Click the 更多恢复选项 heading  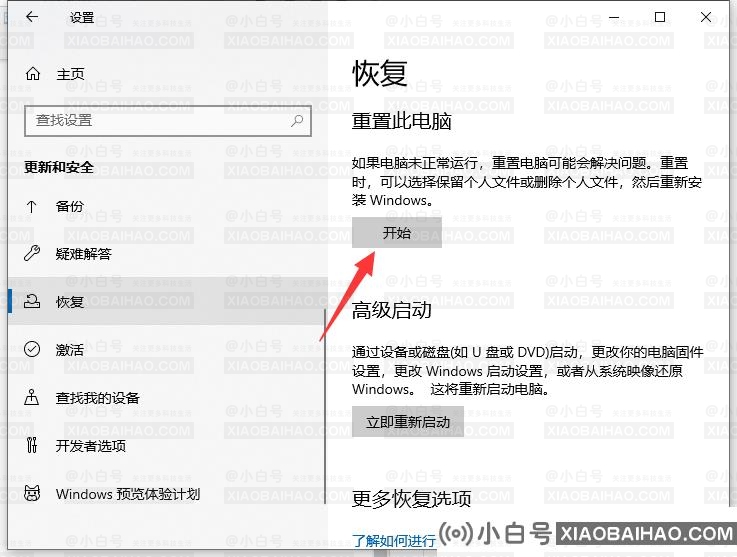(x=411, y=498)
